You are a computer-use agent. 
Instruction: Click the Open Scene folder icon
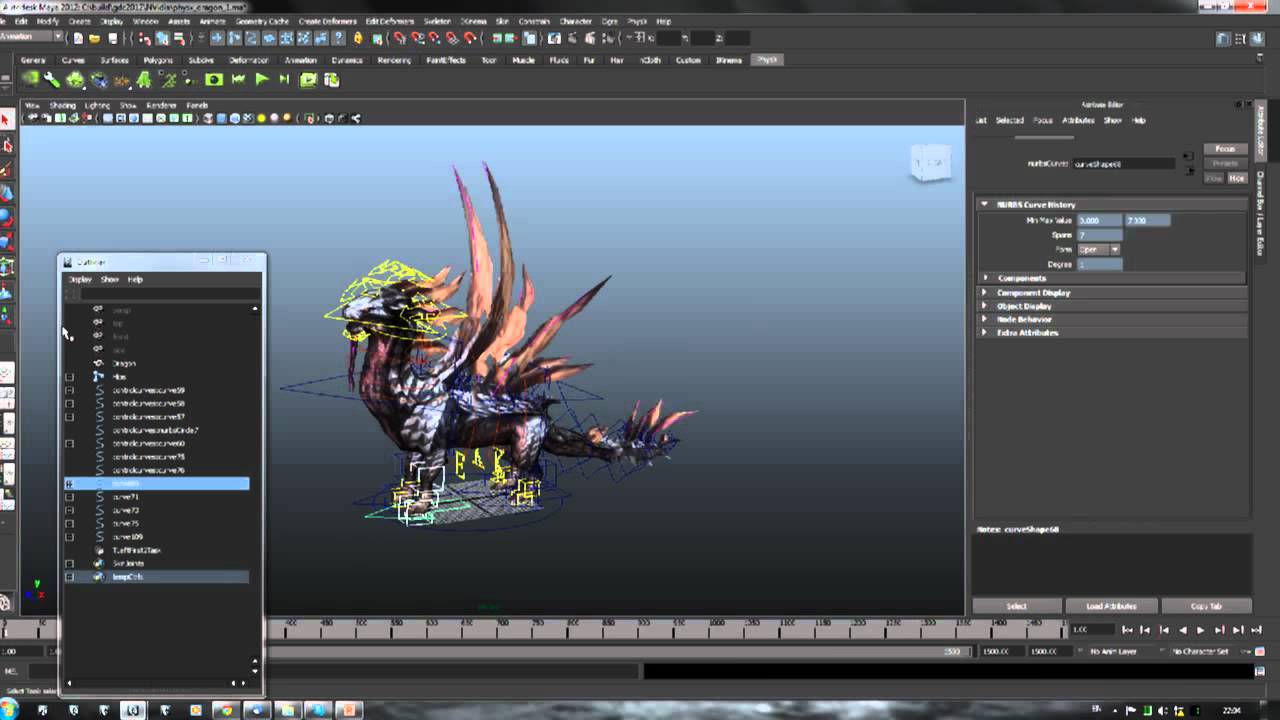[x=93, y=38]
